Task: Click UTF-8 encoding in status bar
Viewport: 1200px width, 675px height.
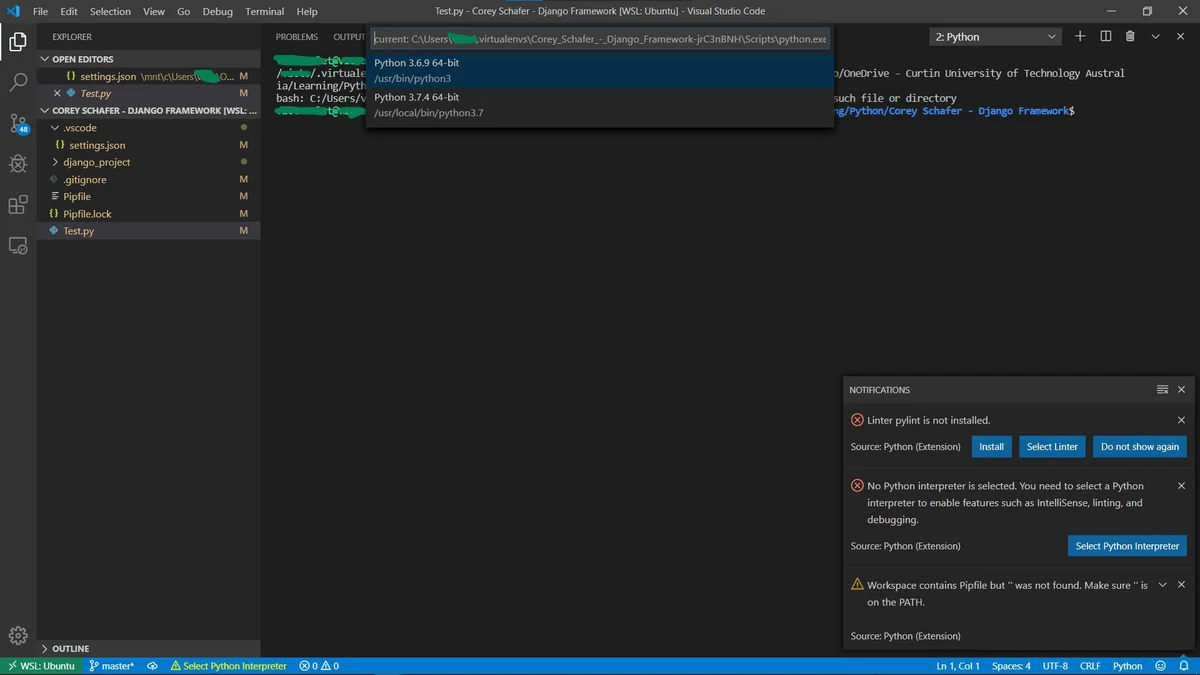Action: [x=1055, y=666]
